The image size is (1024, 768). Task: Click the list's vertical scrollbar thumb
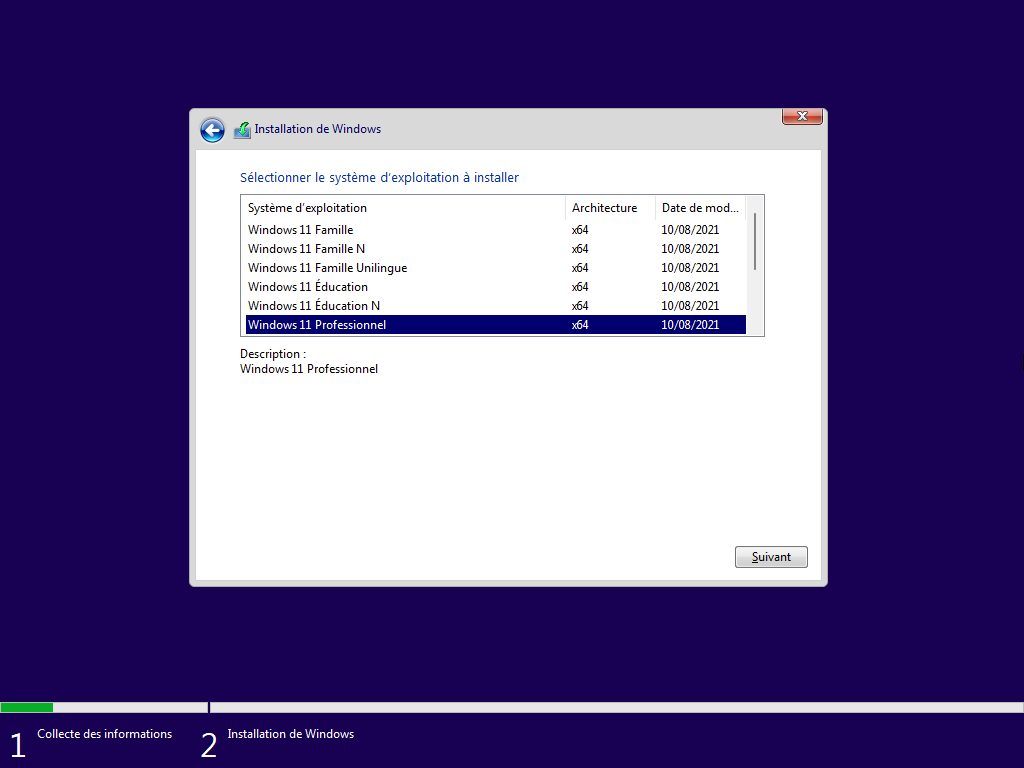click(x=755, y=241)
